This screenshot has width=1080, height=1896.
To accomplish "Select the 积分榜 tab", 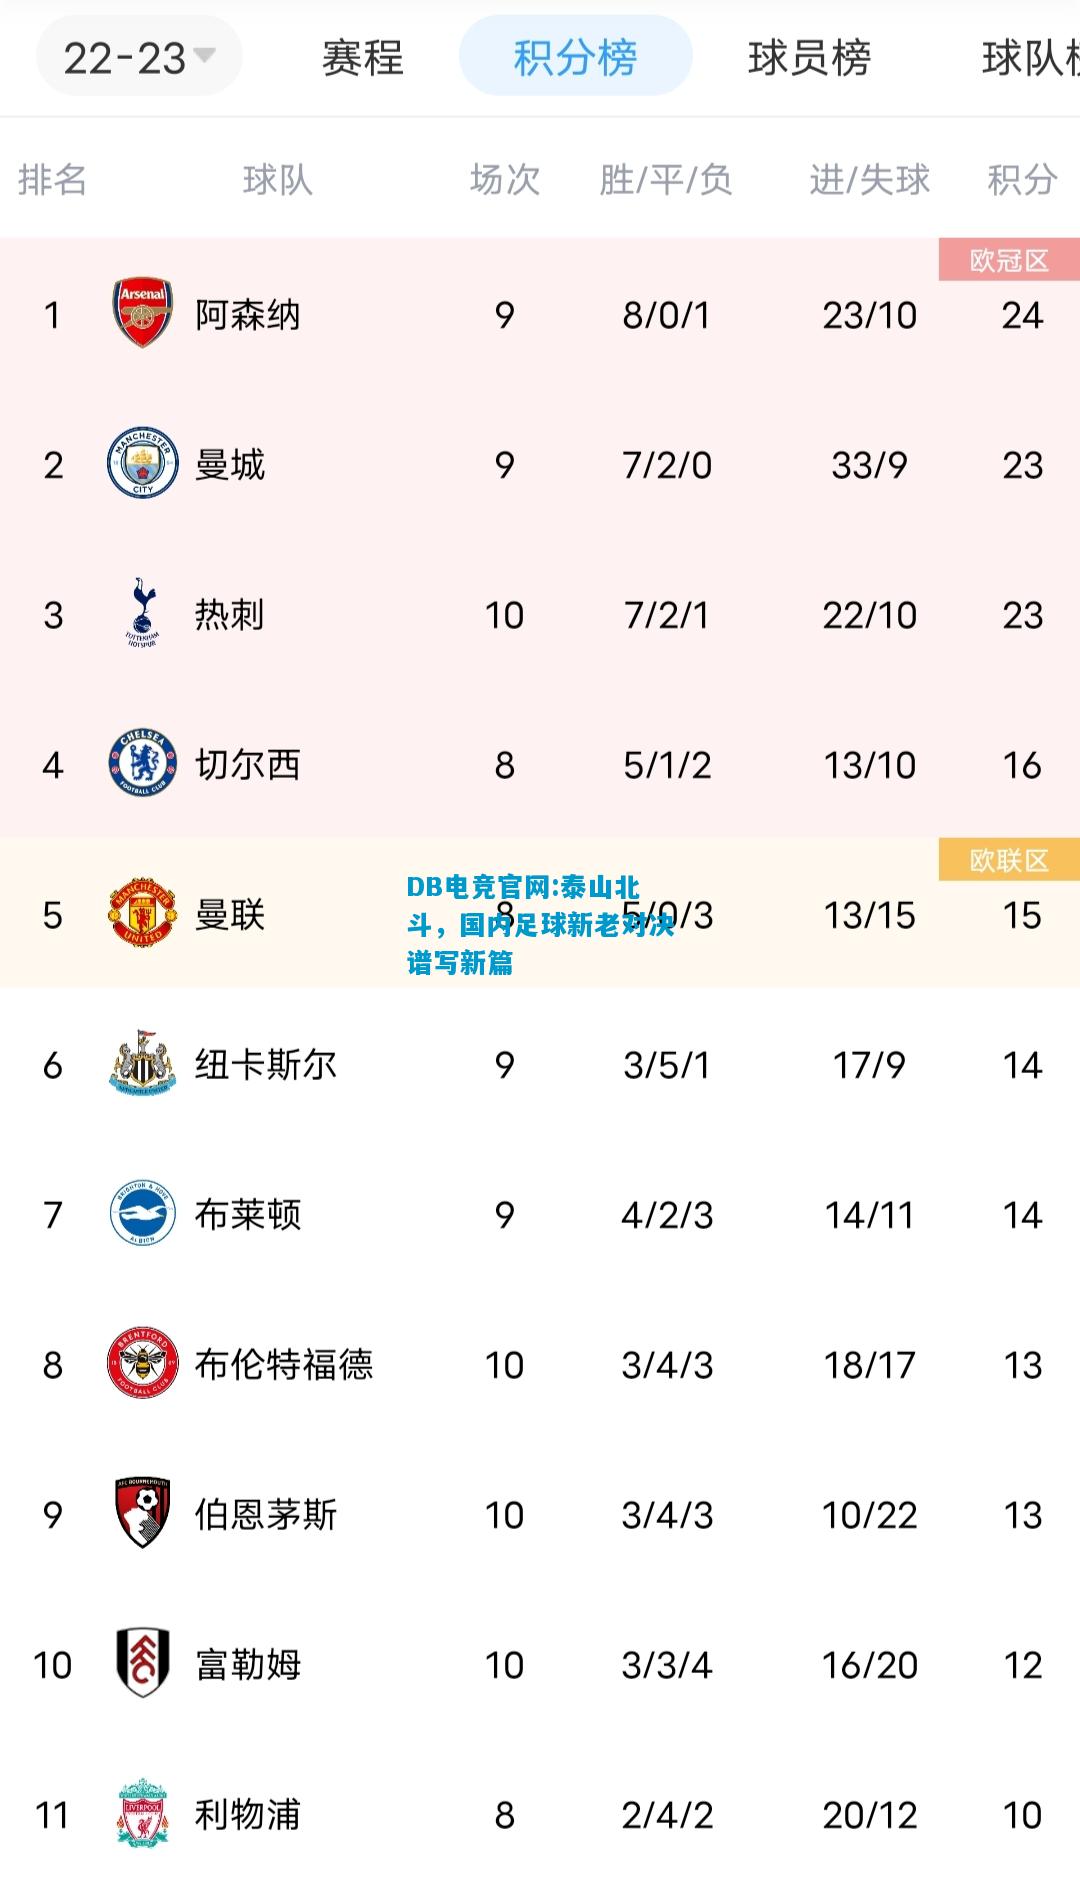I will (x=575, y=57).
